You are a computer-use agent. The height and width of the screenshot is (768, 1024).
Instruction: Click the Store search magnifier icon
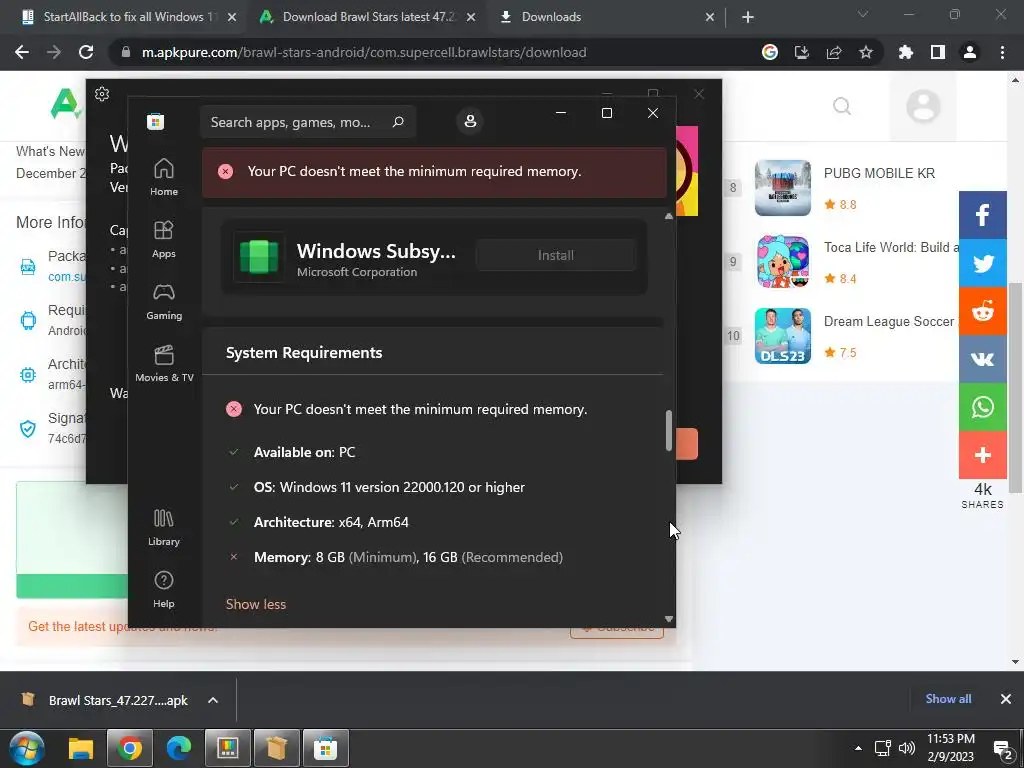[398, 121]
